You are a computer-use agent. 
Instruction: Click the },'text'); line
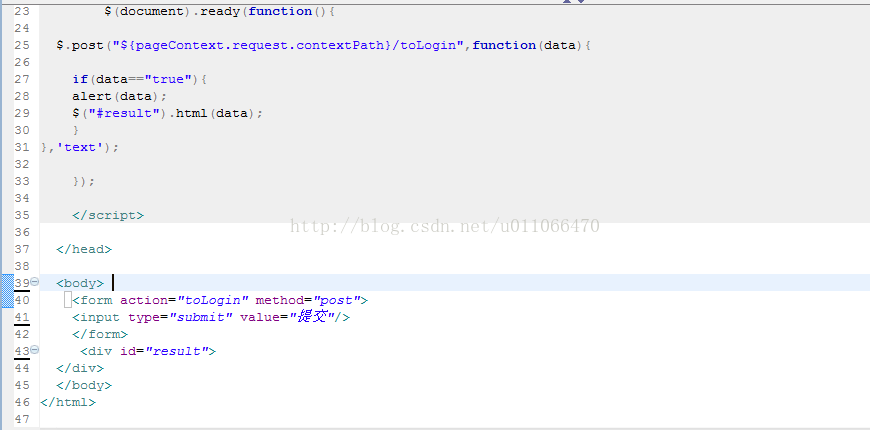coord(80,147)
